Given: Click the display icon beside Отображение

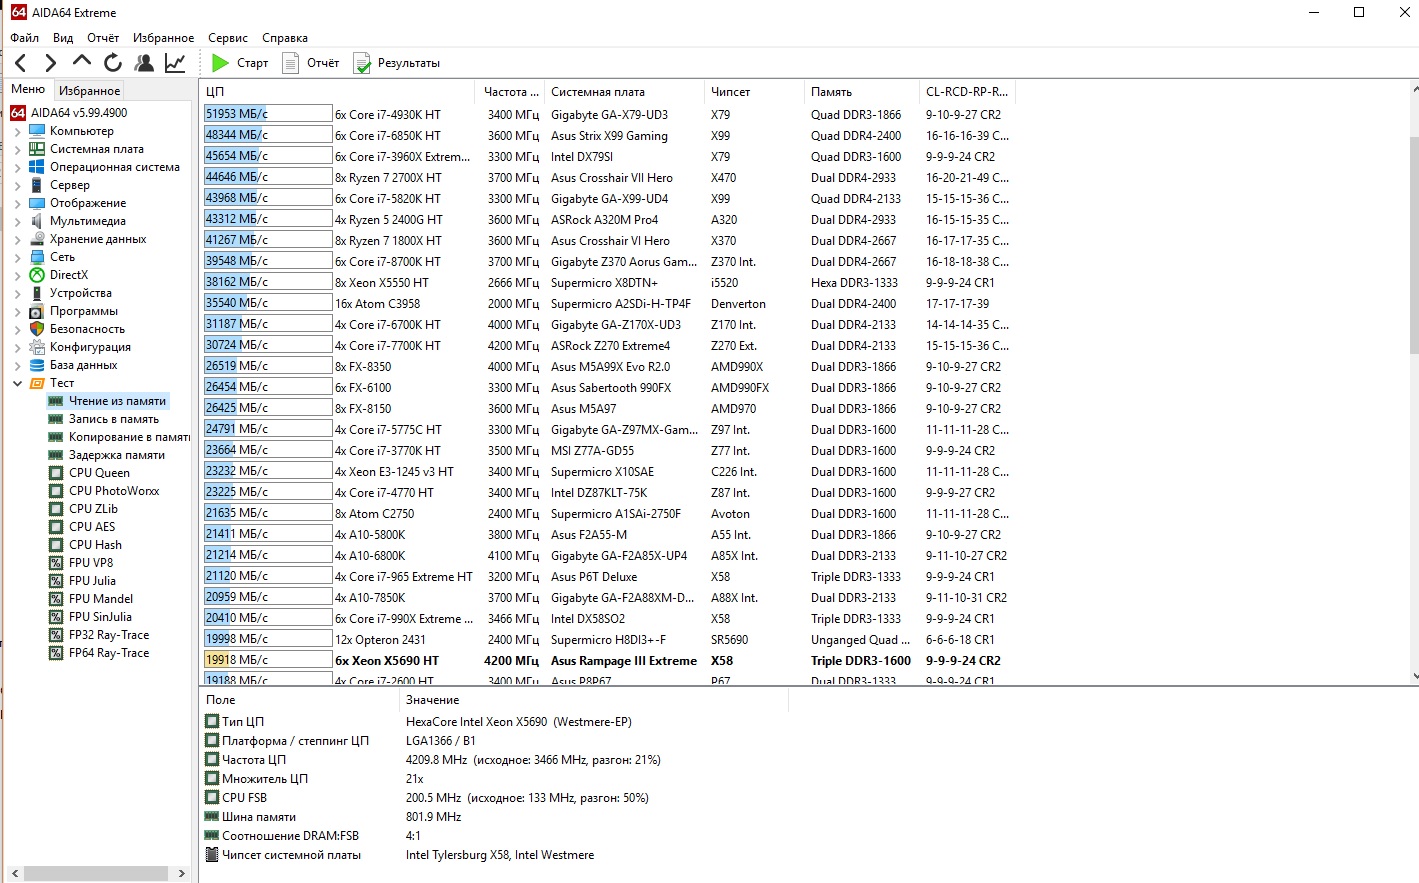Looking at the screenshot, I should pos(37,203).
